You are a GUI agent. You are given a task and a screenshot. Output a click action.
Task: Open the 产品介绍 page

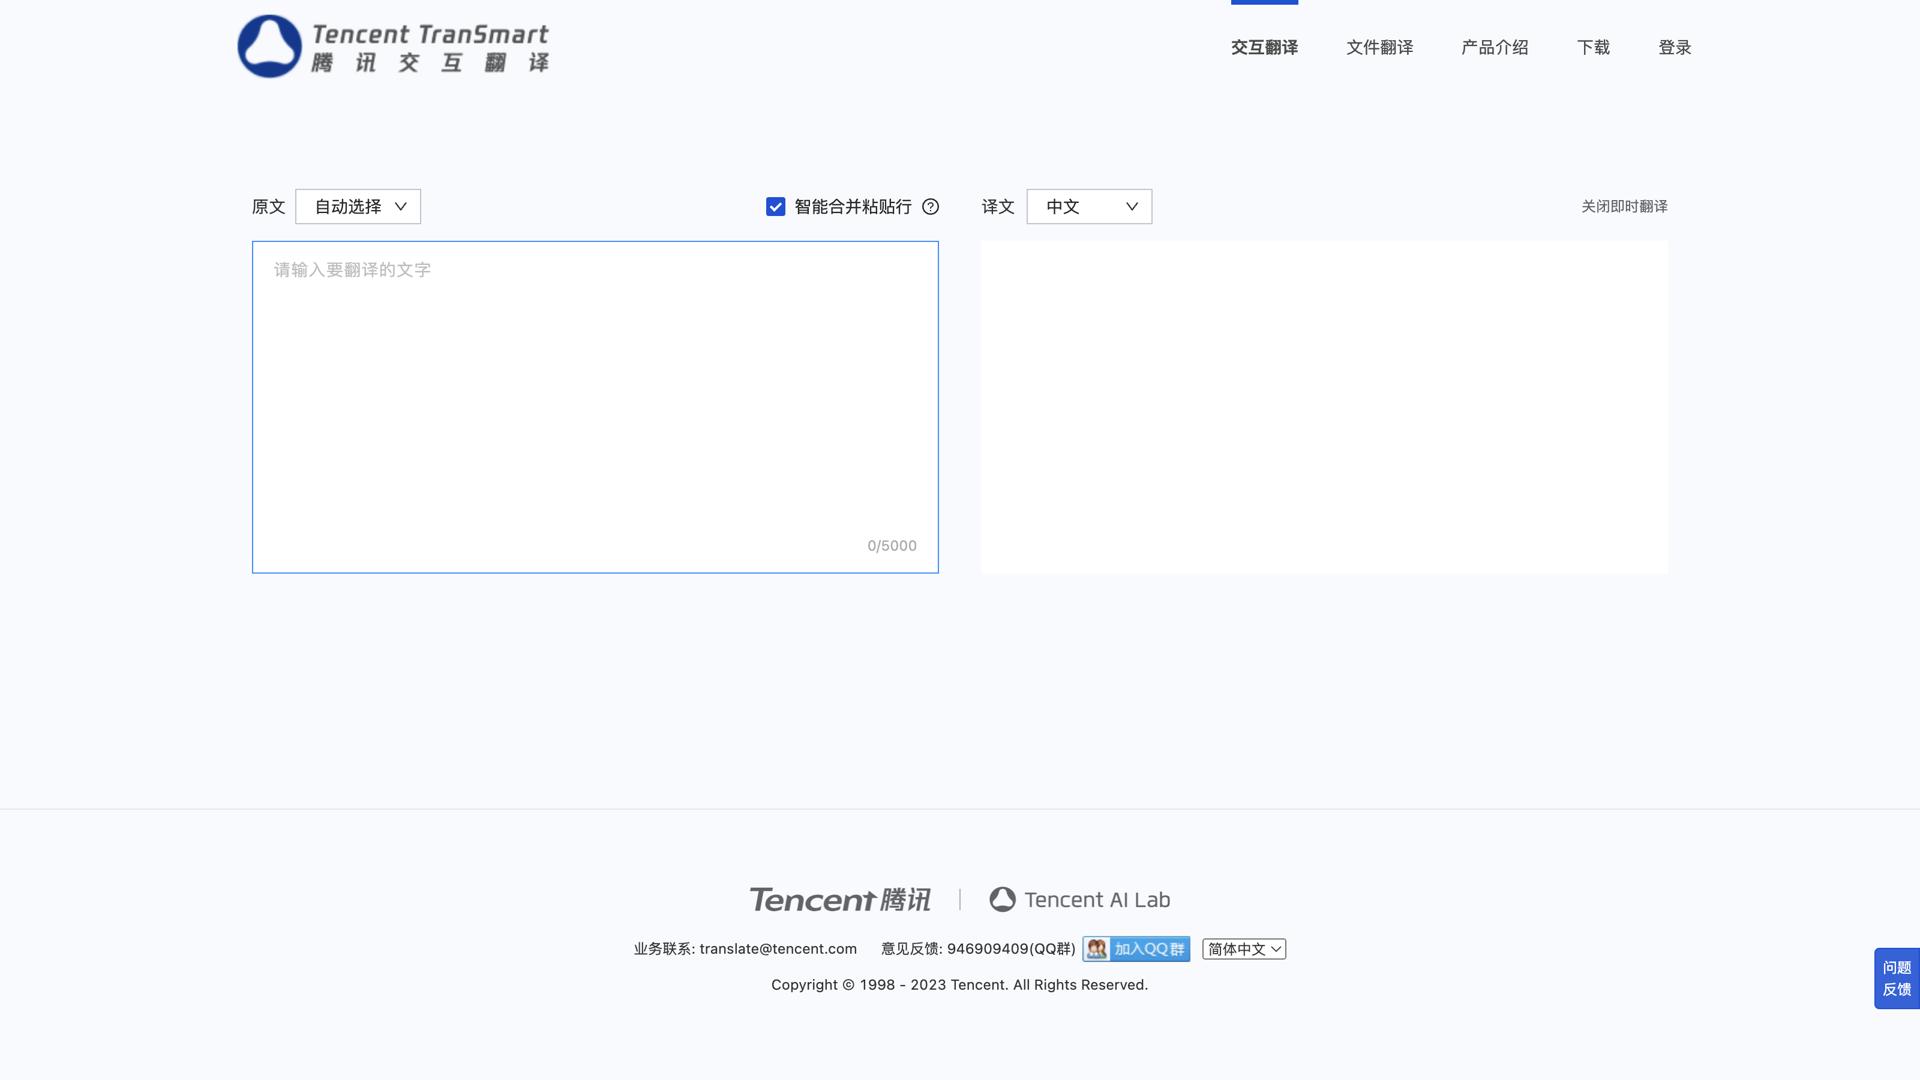(x=1494, y=47)
